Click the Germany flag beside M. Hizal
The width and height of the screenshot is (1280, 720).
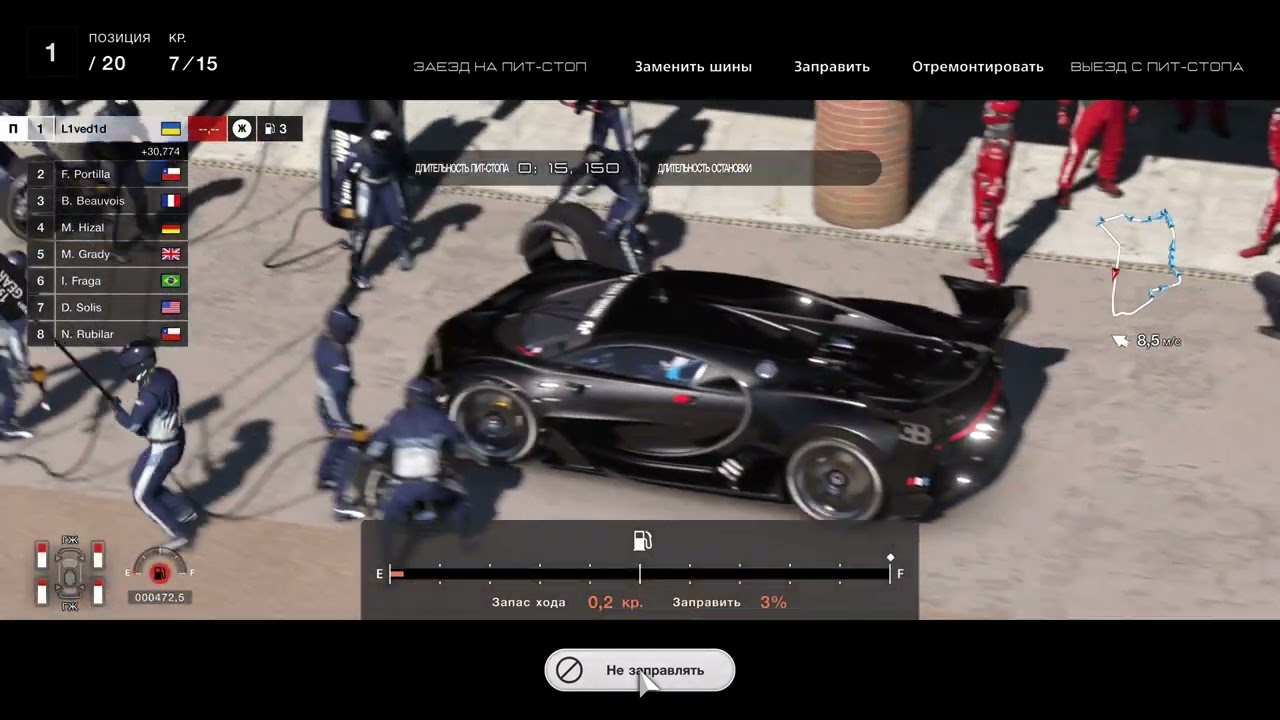point(171,227)
